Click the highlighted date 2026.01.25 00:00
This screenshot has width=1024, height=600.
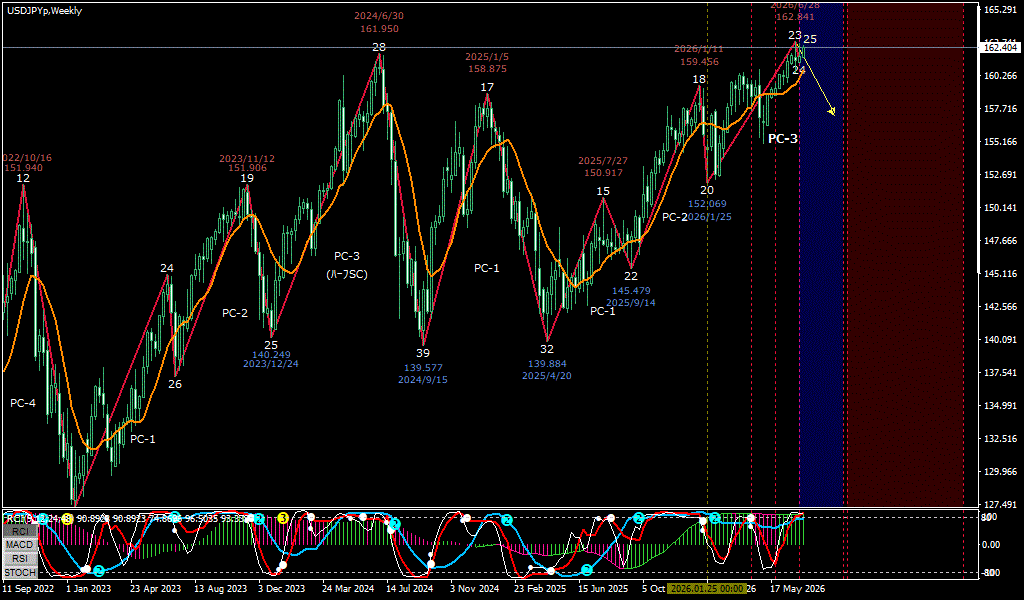(707, 588)
